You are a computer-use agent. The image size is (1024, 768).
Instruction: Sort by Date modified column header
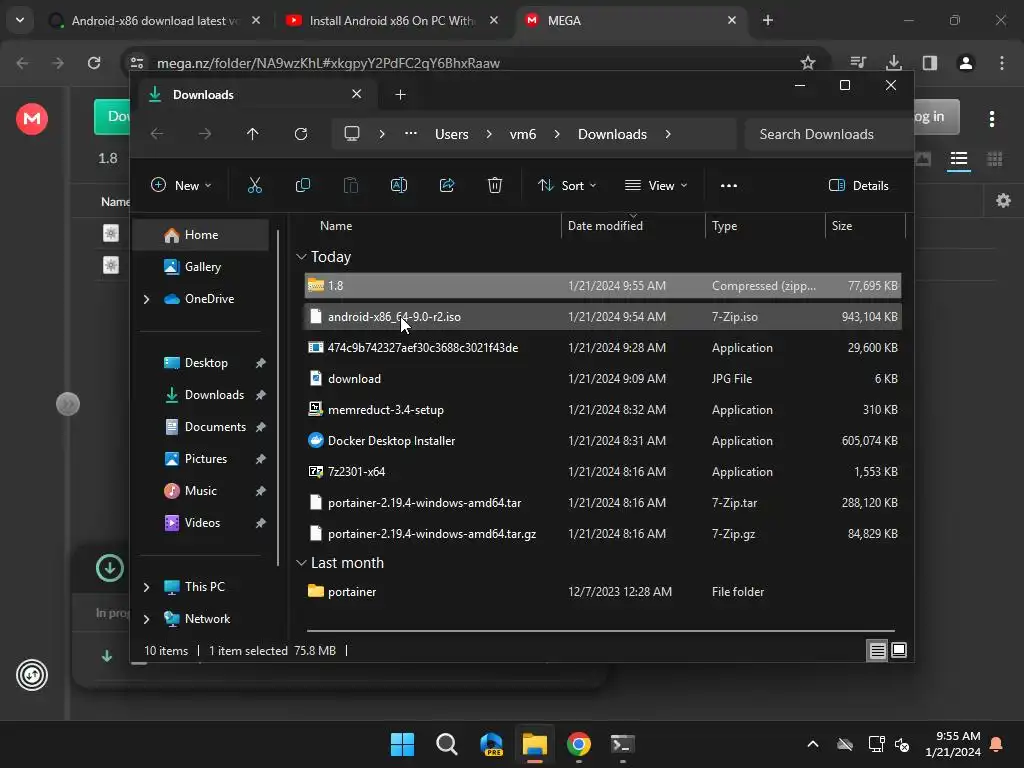pyautogui.click(x=632, y=225)
